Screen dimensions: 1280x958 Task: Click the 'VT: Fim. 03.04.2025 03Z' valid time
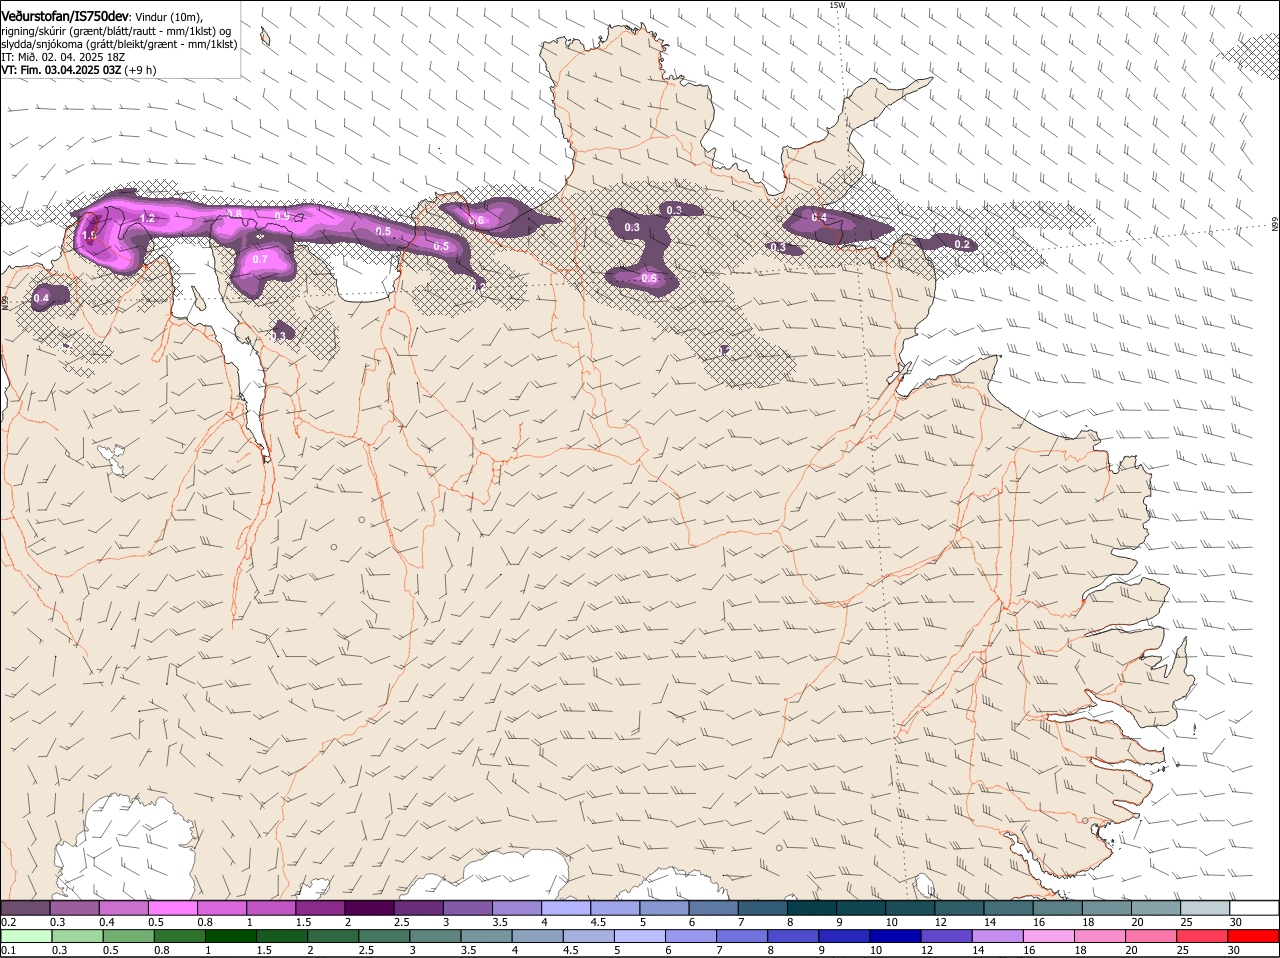[x=61, y=70]
